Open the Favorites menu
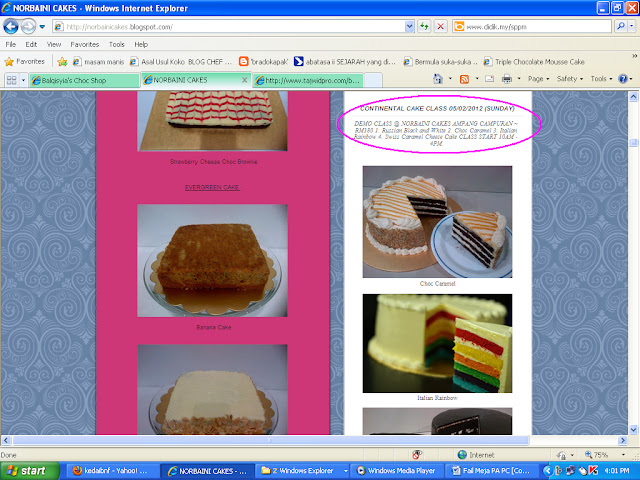 84,44
